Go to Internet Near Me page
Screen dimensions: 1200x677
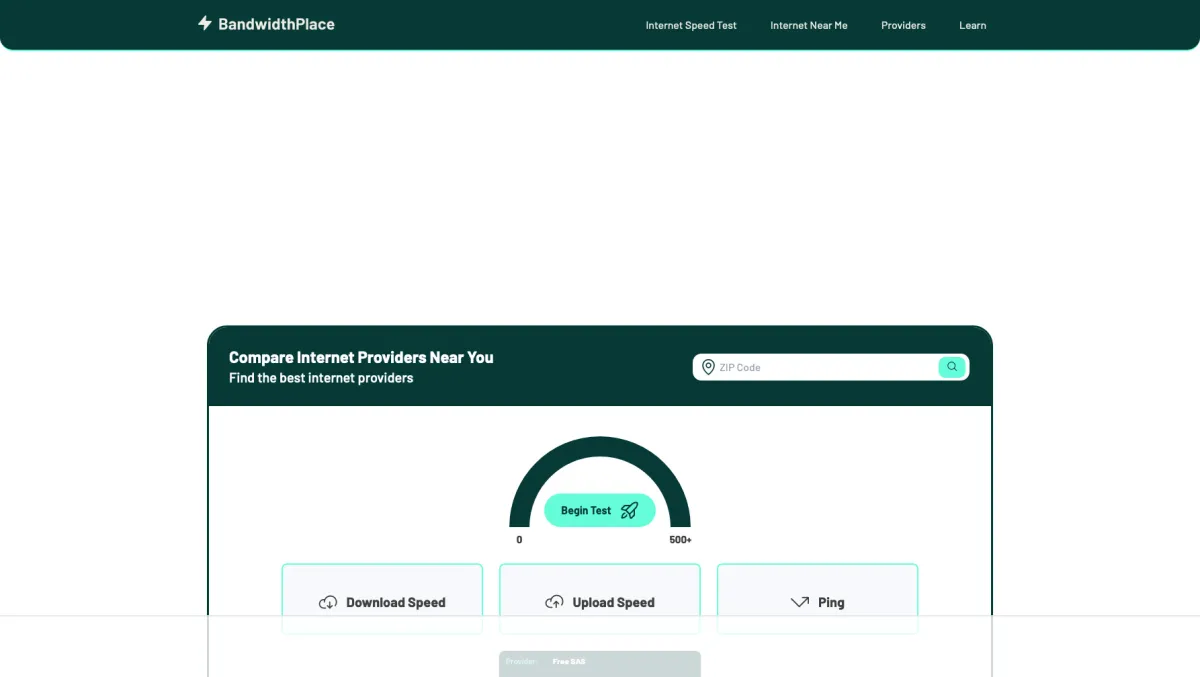click(x=809, y=25)
